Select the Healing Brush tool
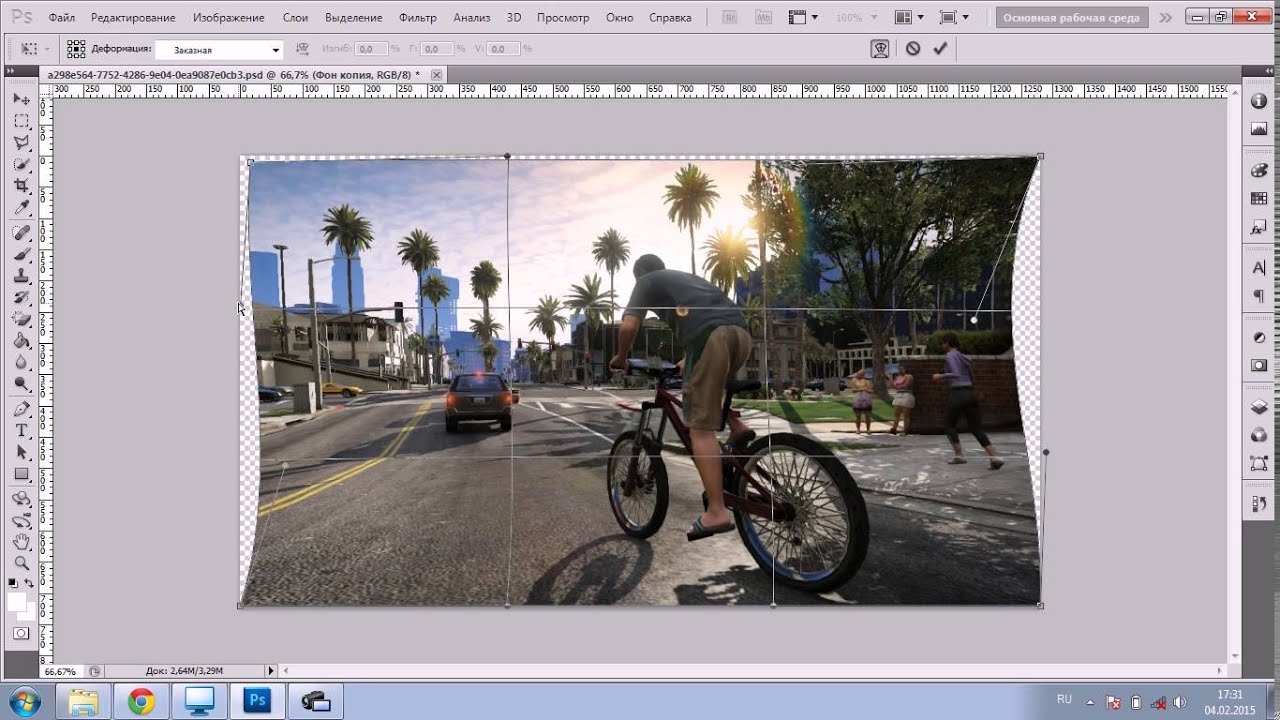This screenshot has width=1280, height=720. click(21, 233)
